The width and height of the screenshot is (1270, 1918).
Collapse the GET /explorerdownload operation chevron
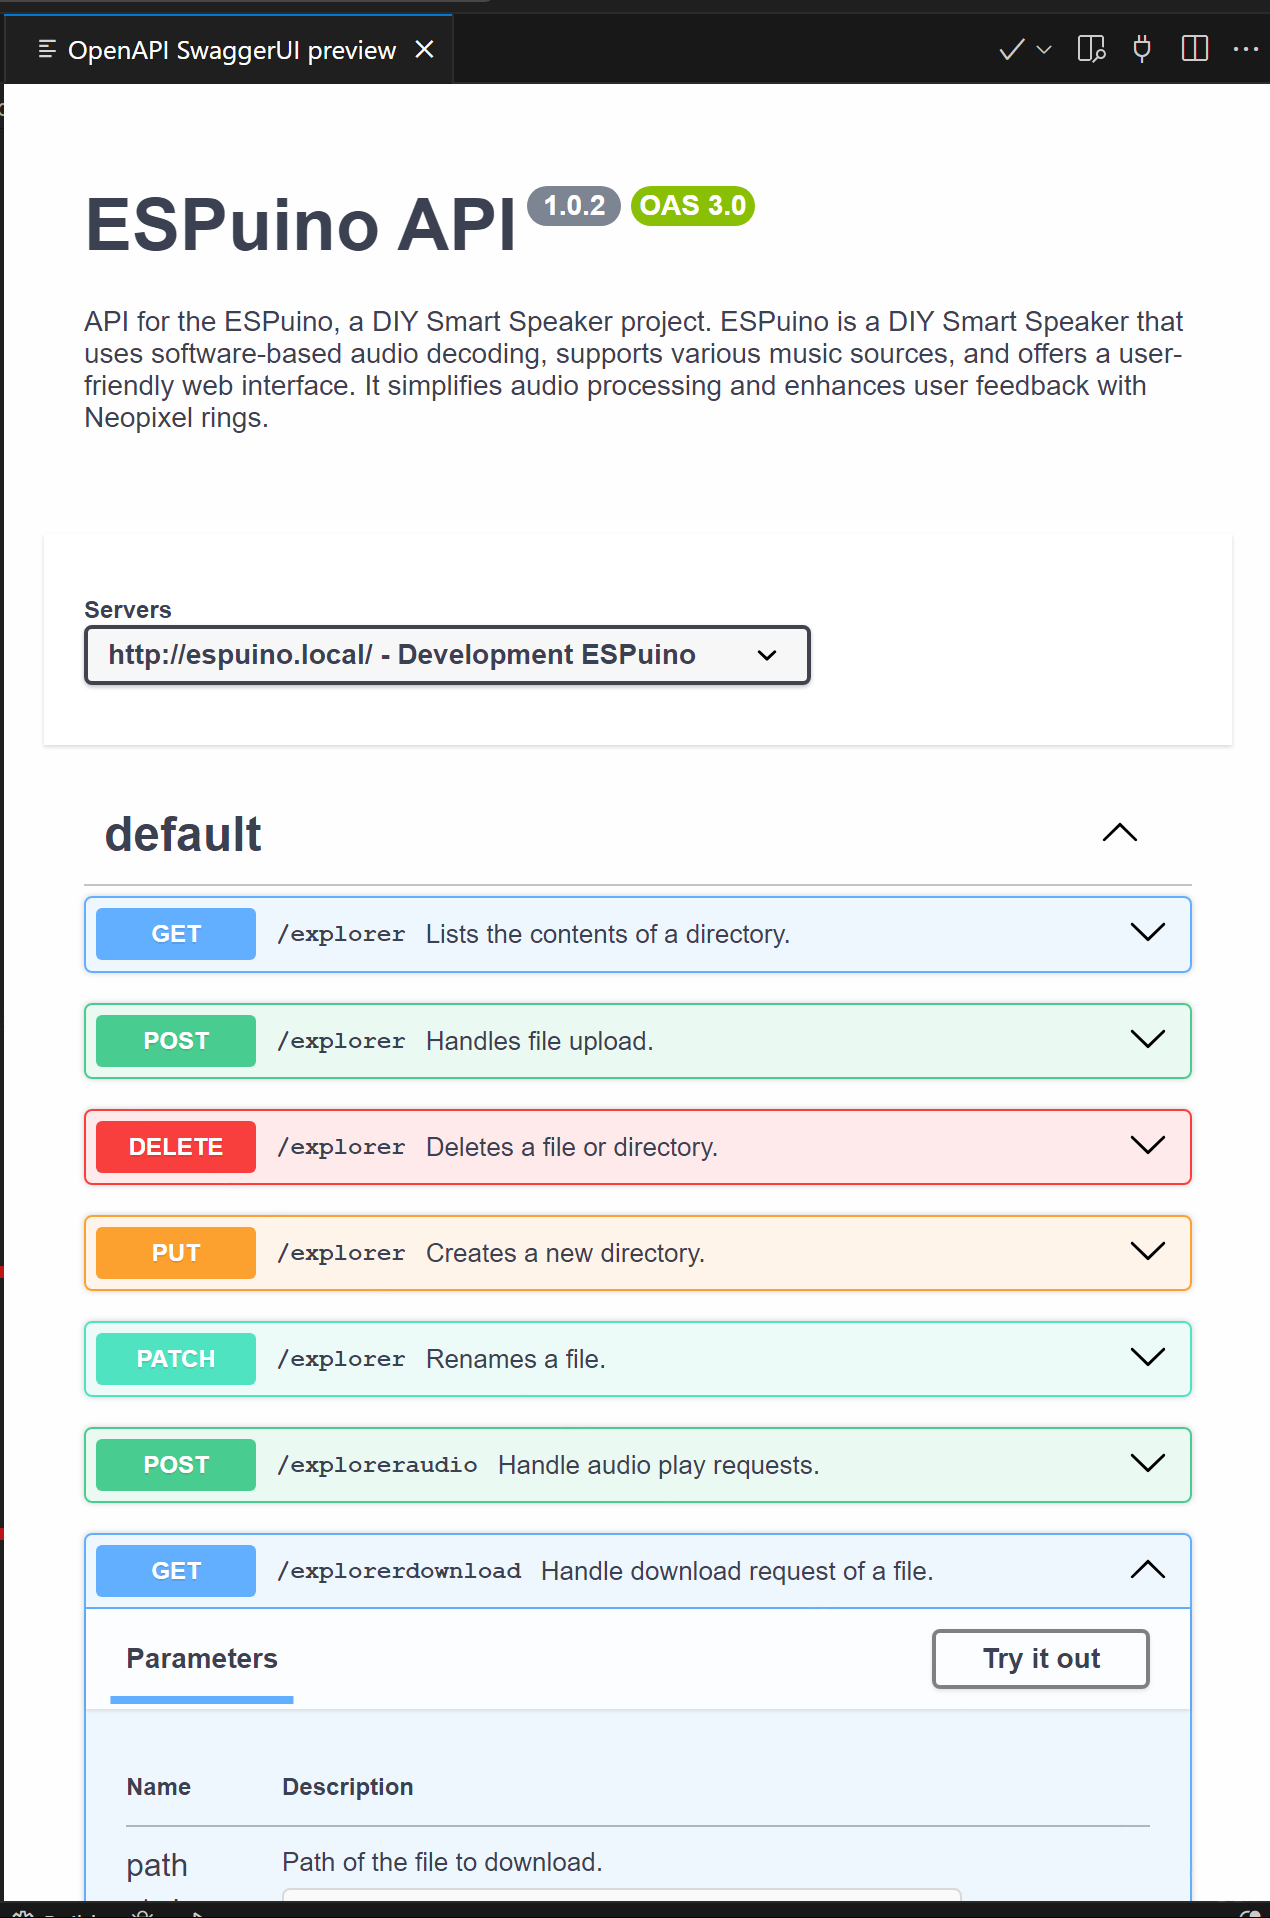pyautogui.click(x=1148, y=1570)
